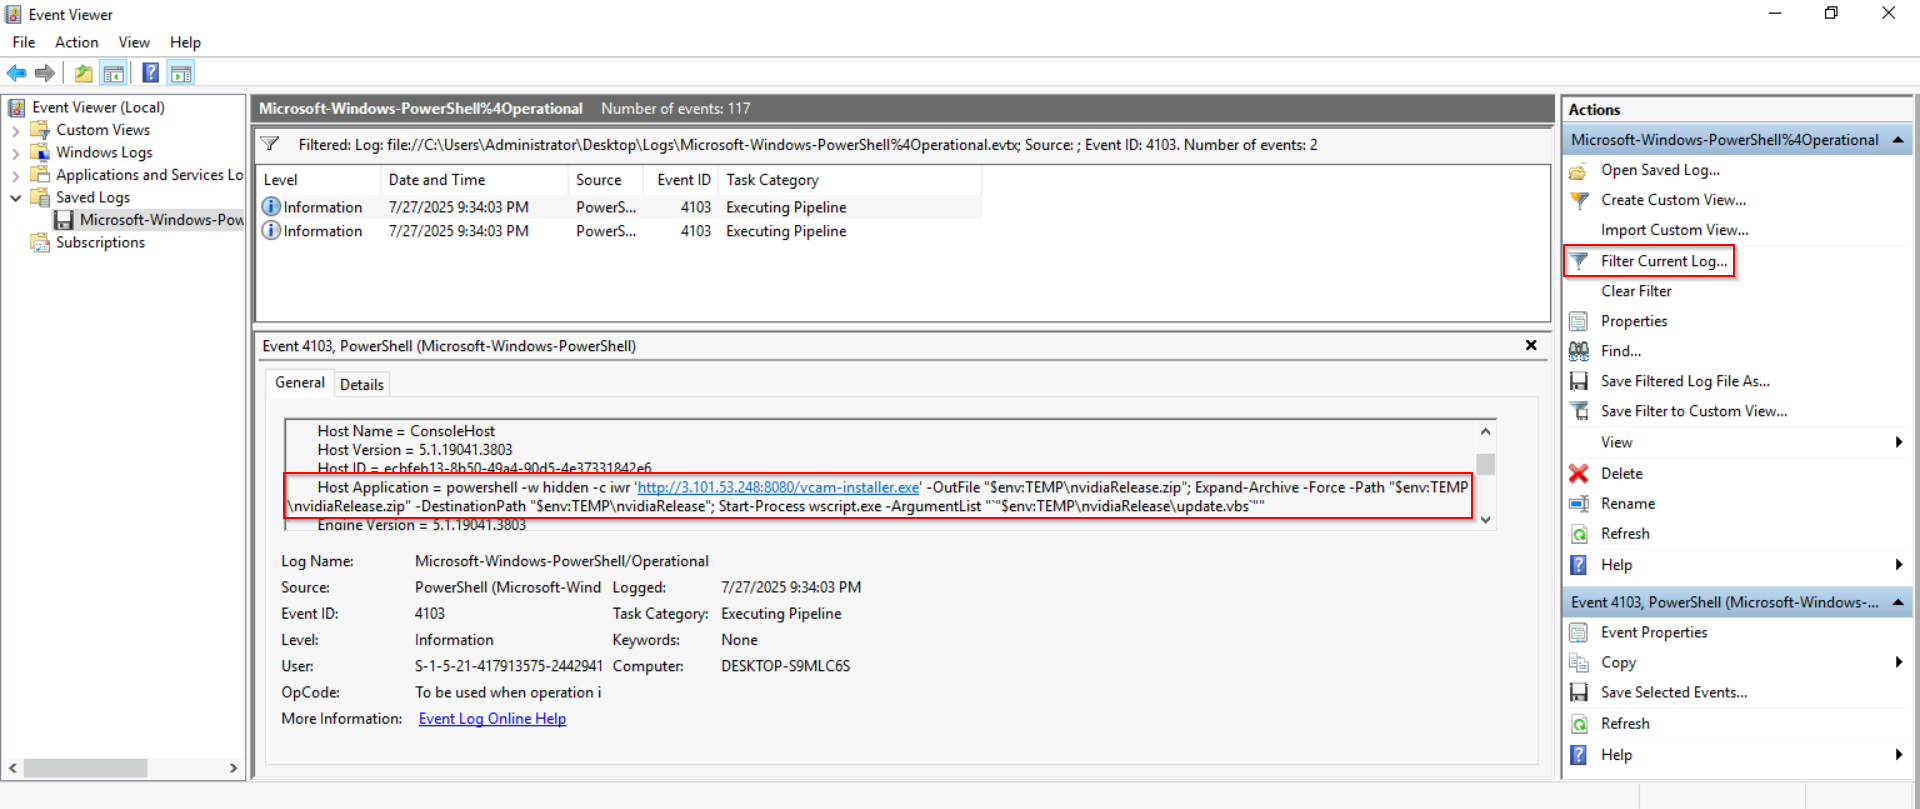
Task: Open the upper Help submenu arrow
Action: coord(1898,565)
